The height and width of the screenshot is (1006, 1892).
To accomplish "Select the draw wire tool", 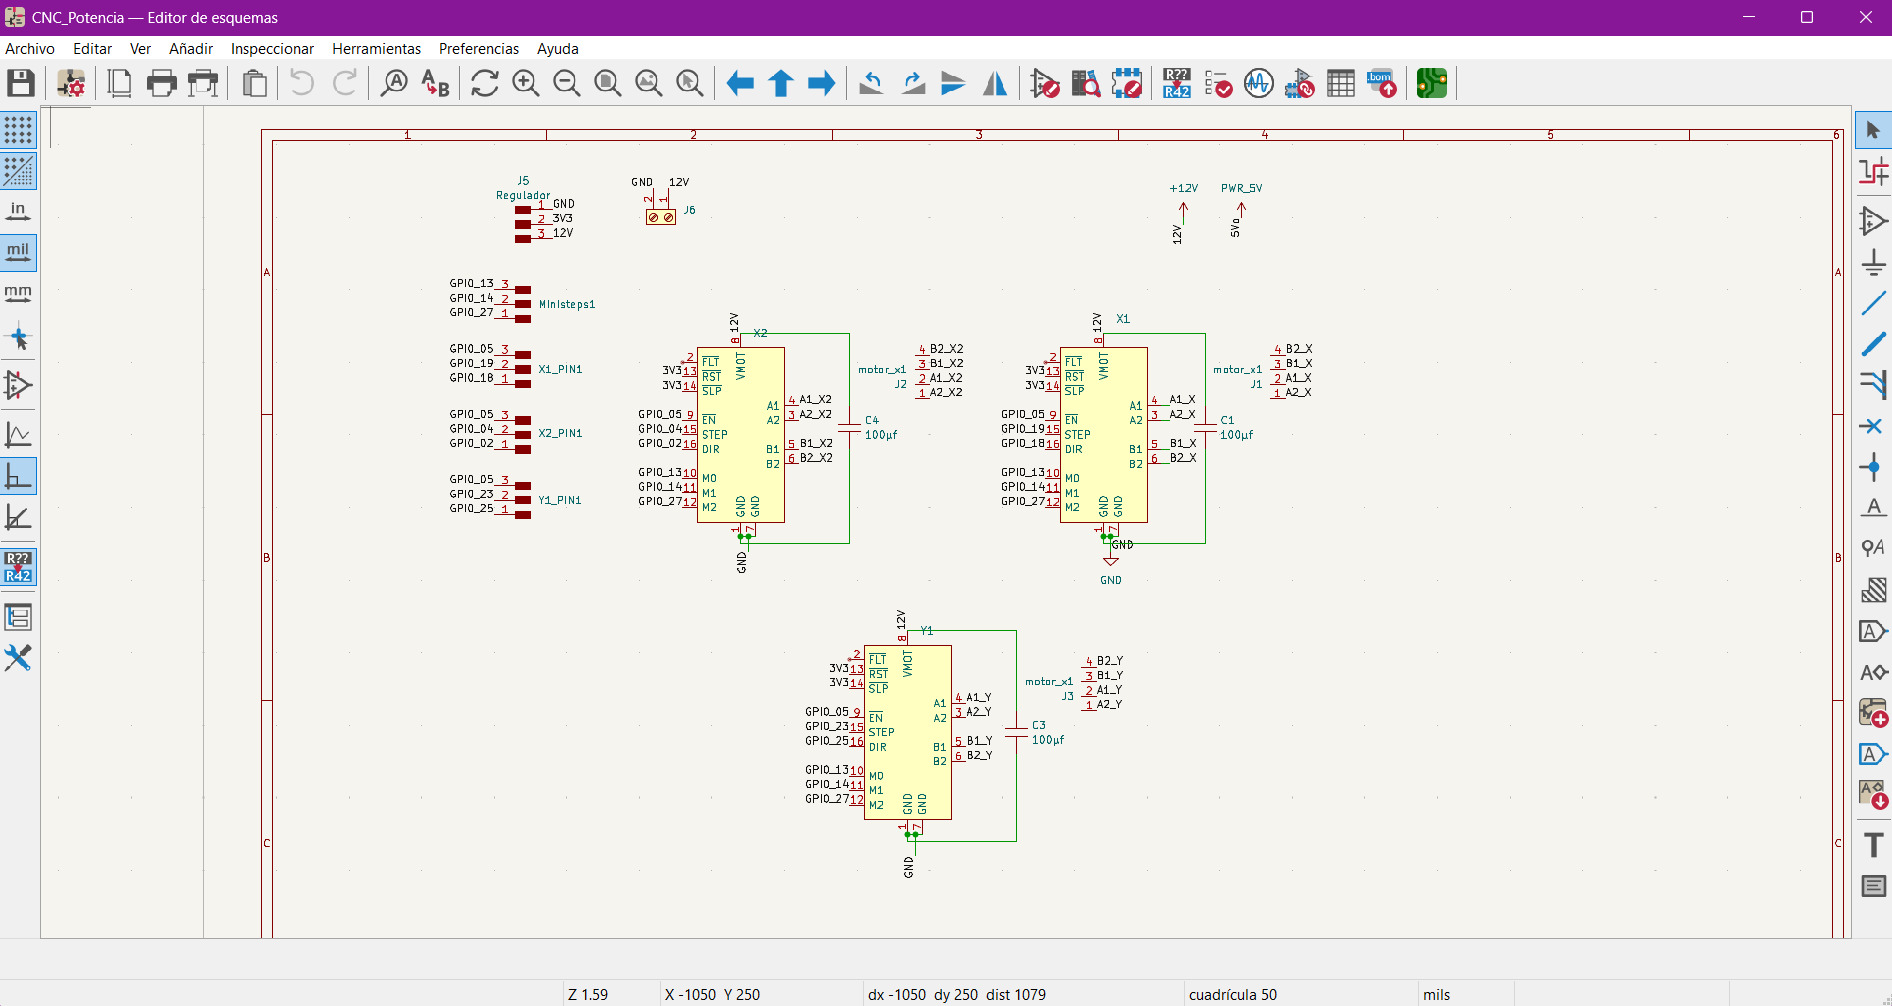I will pos(1873,303).
